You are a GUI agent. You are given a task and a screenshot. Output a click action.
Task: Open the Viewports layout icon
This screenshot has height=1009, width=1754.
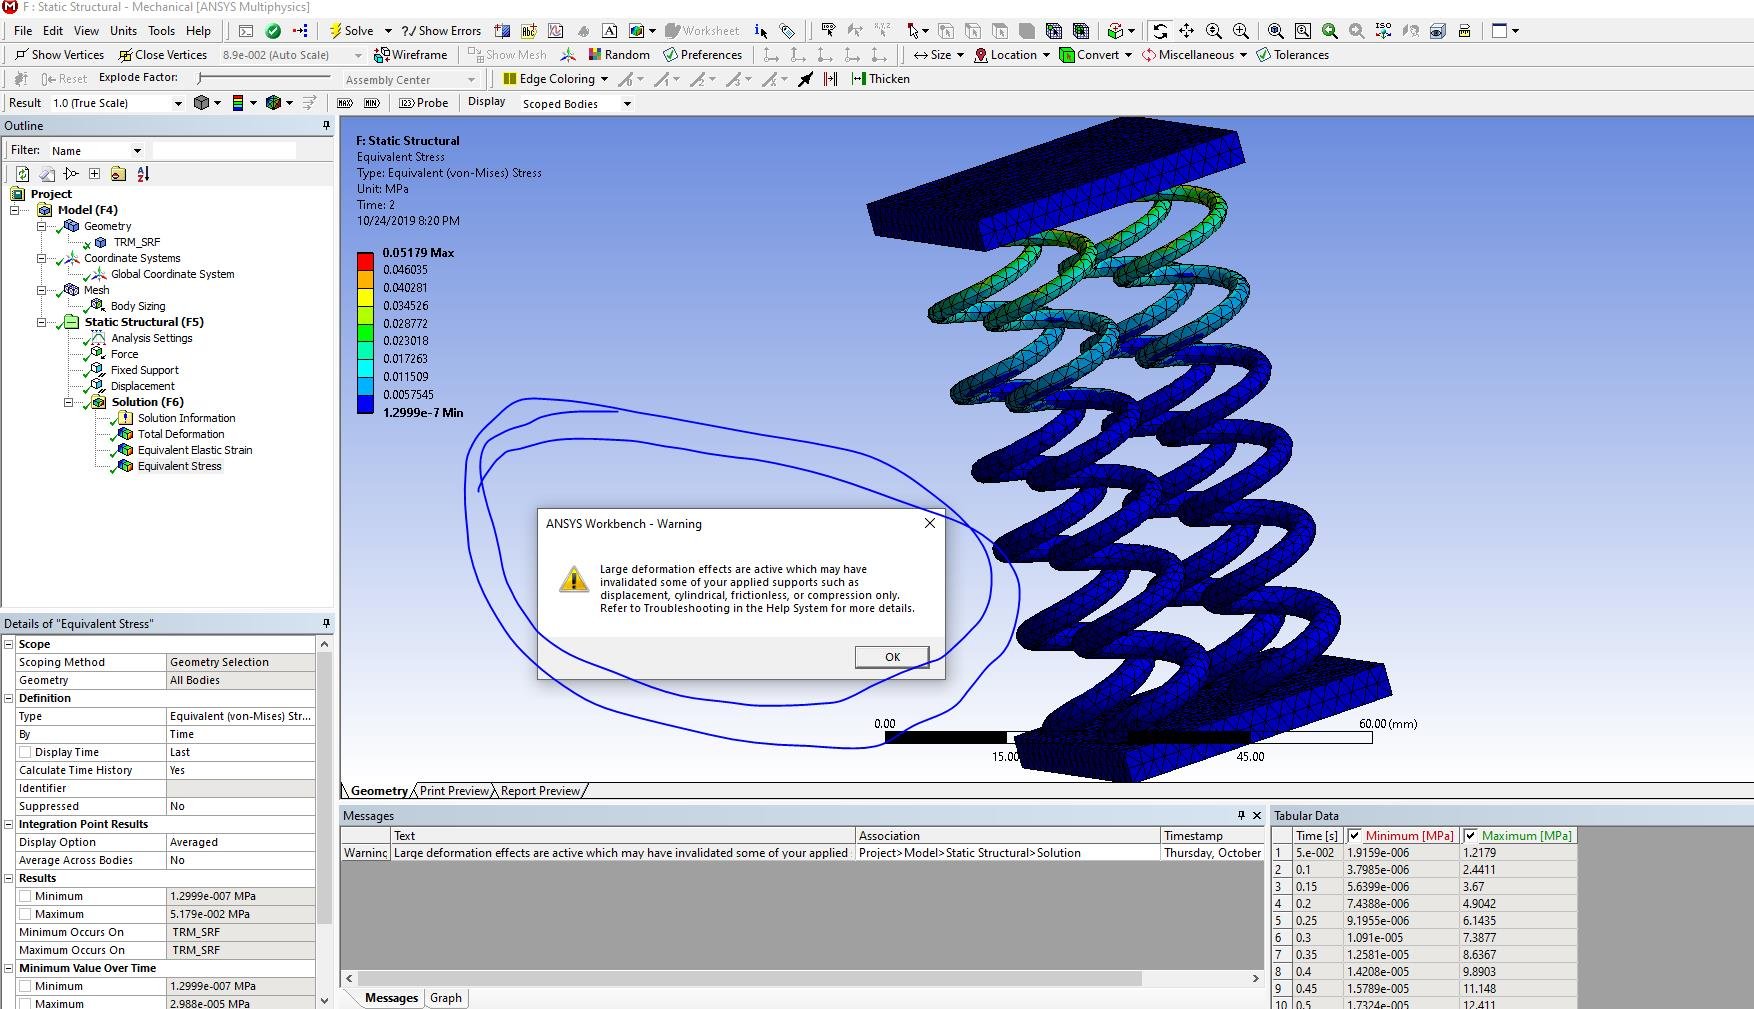(x=1500, y=31)
